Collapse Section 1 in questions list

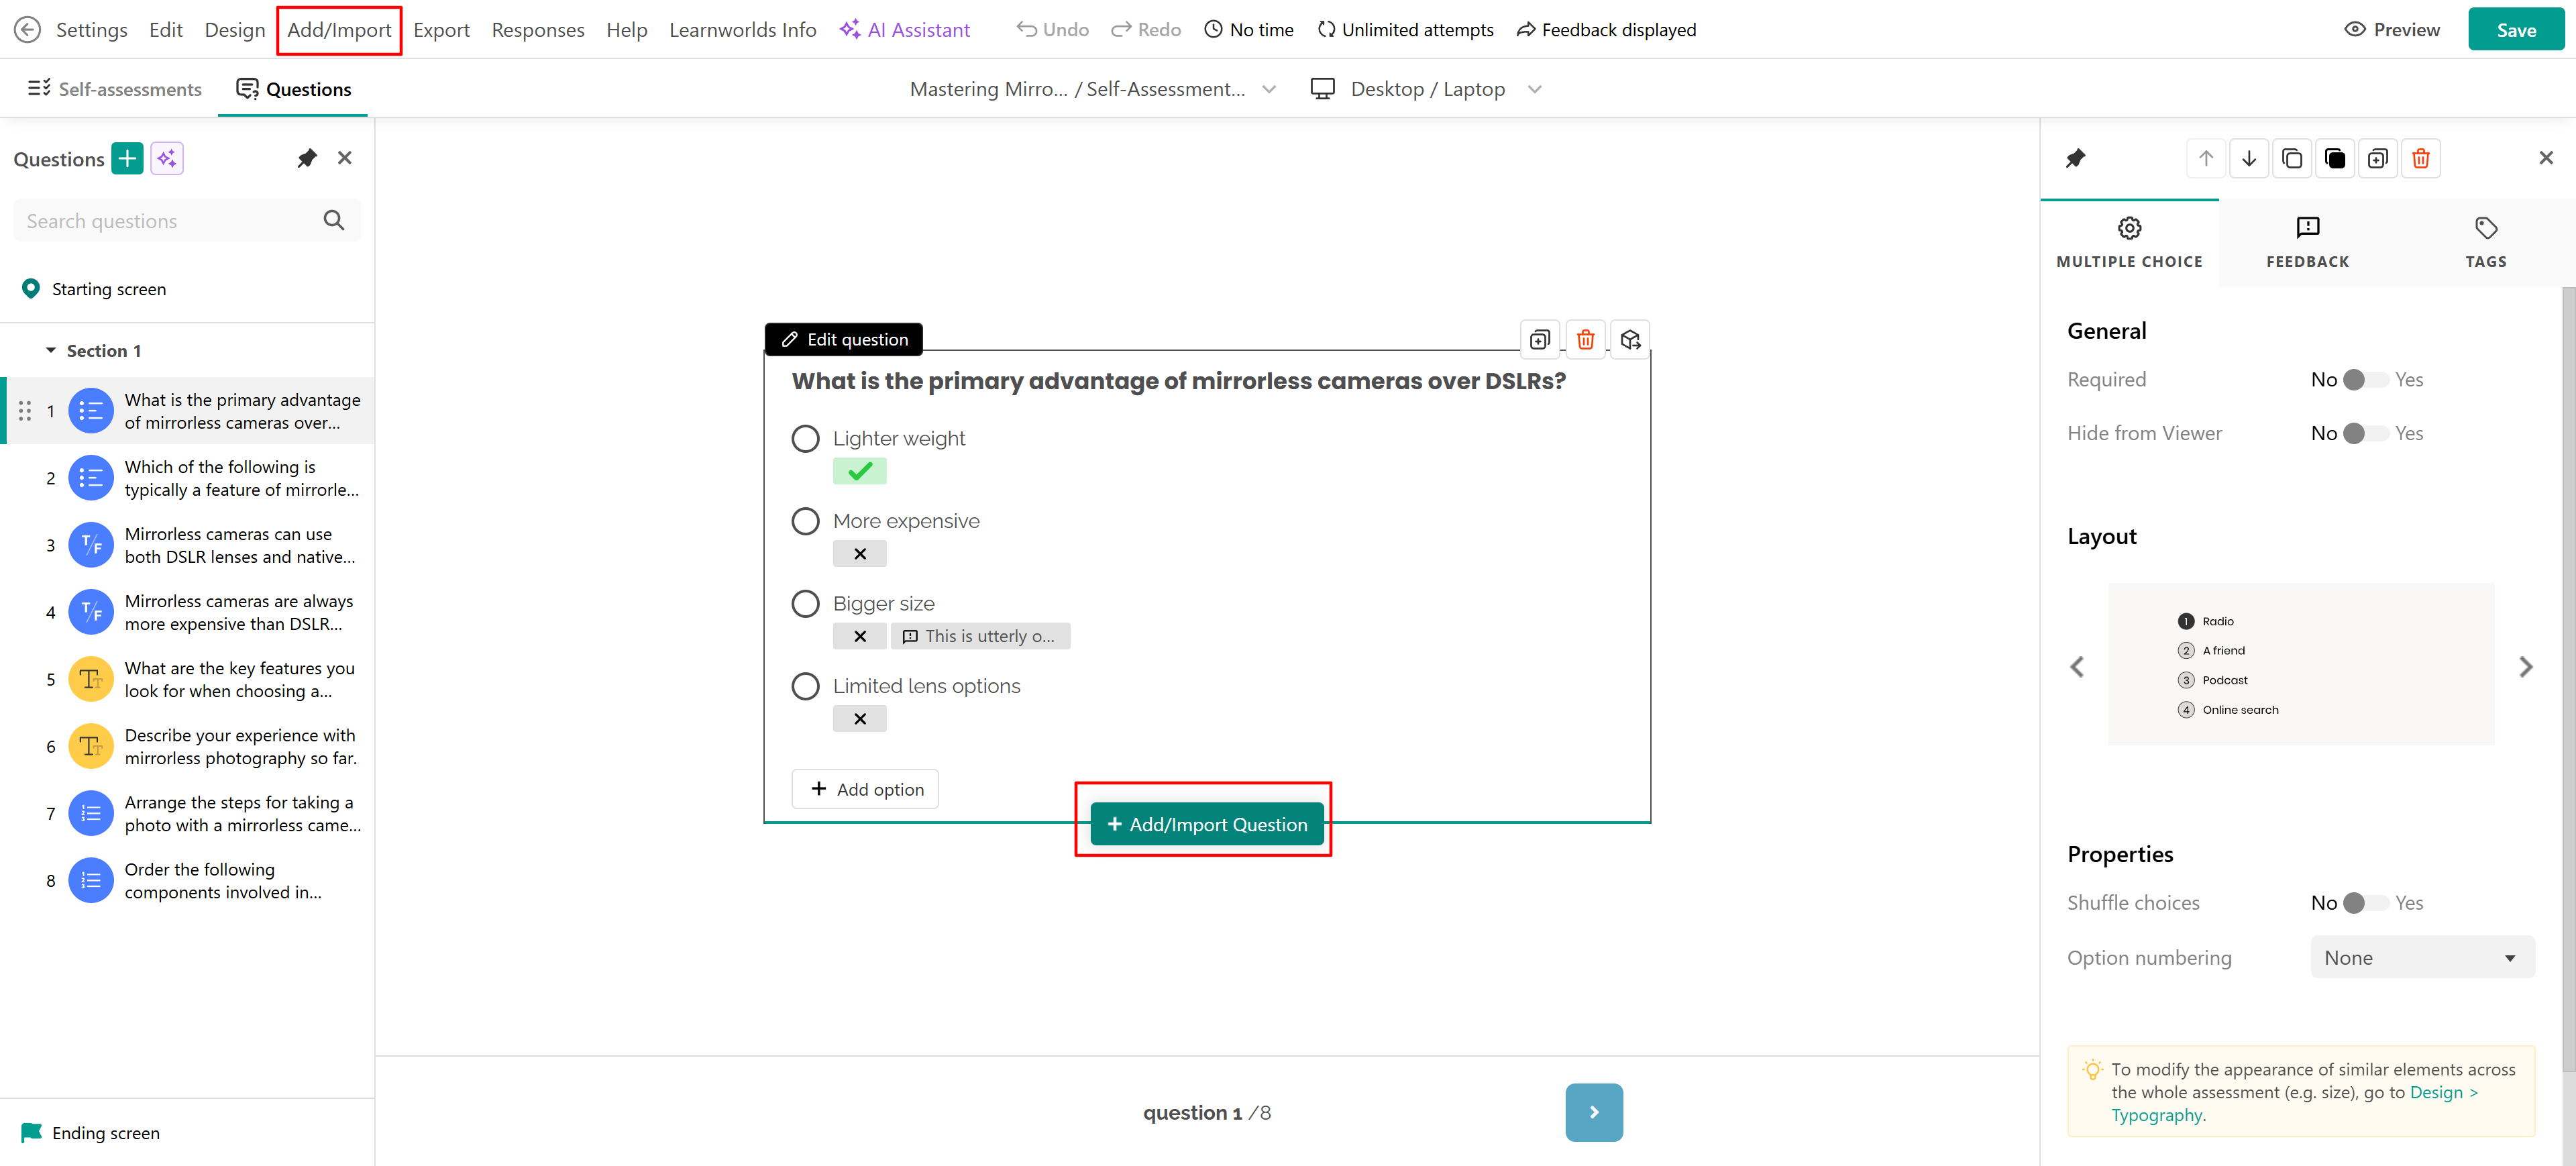(x=51, y=351)
